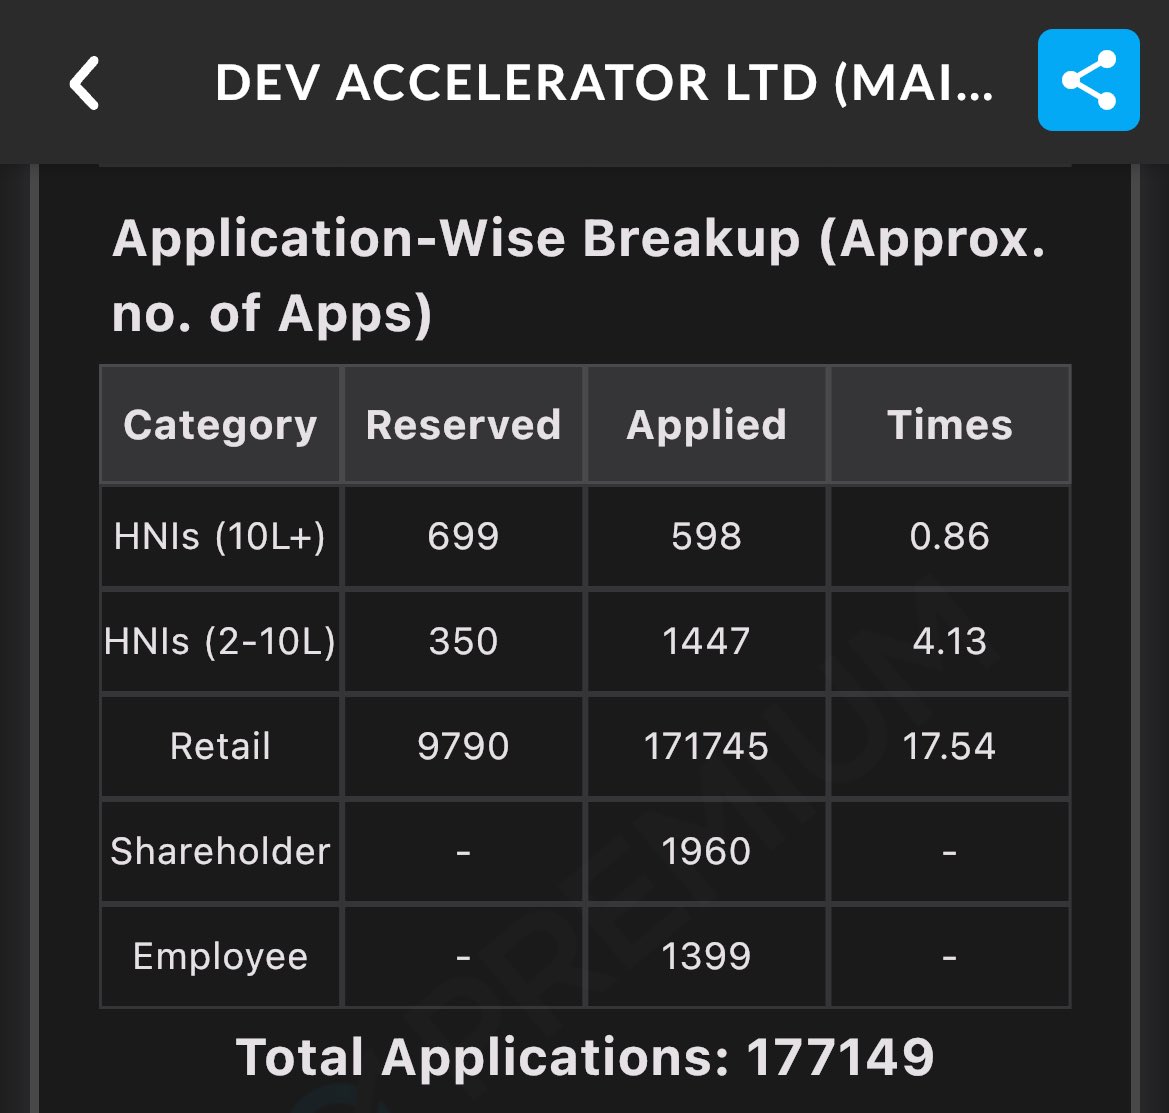Tap the Total Applications 177149 text
The image size is (1169, 1113).
click(x=585, y=1056)
